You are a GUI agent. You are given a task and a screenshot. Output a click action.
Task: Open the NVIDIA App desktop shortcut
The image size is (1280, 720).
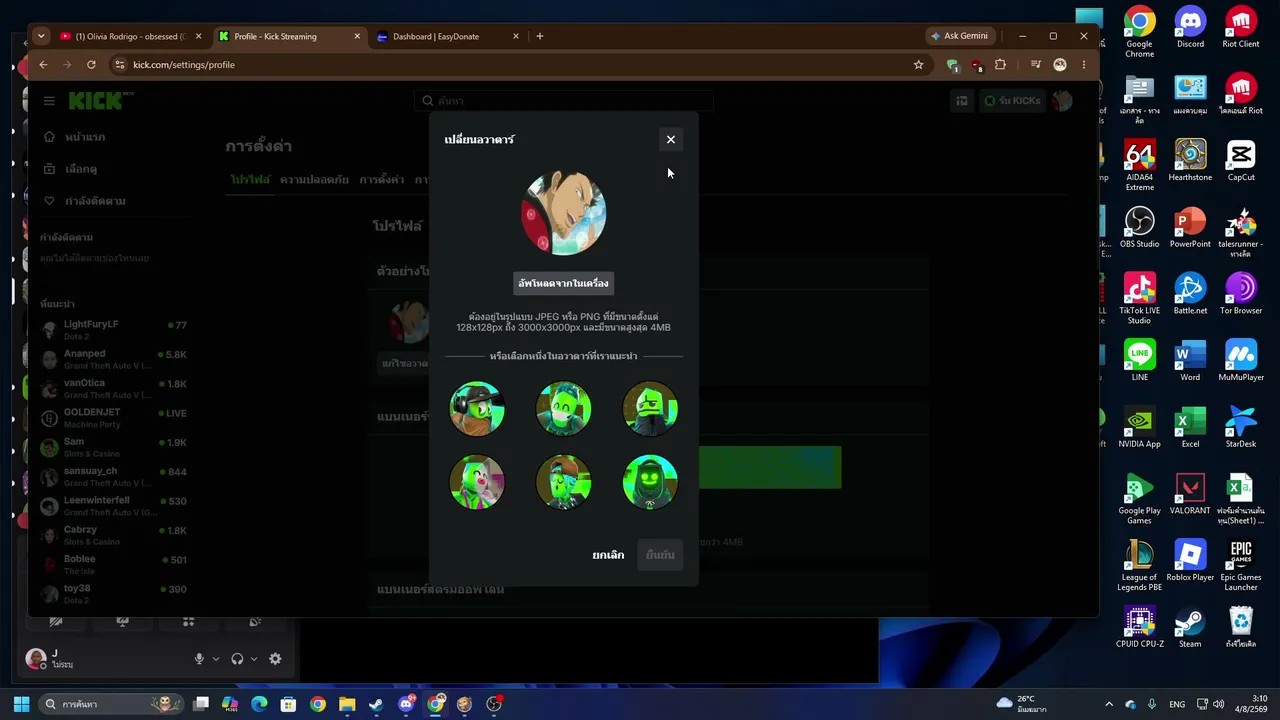click(x=1139, y=428)
